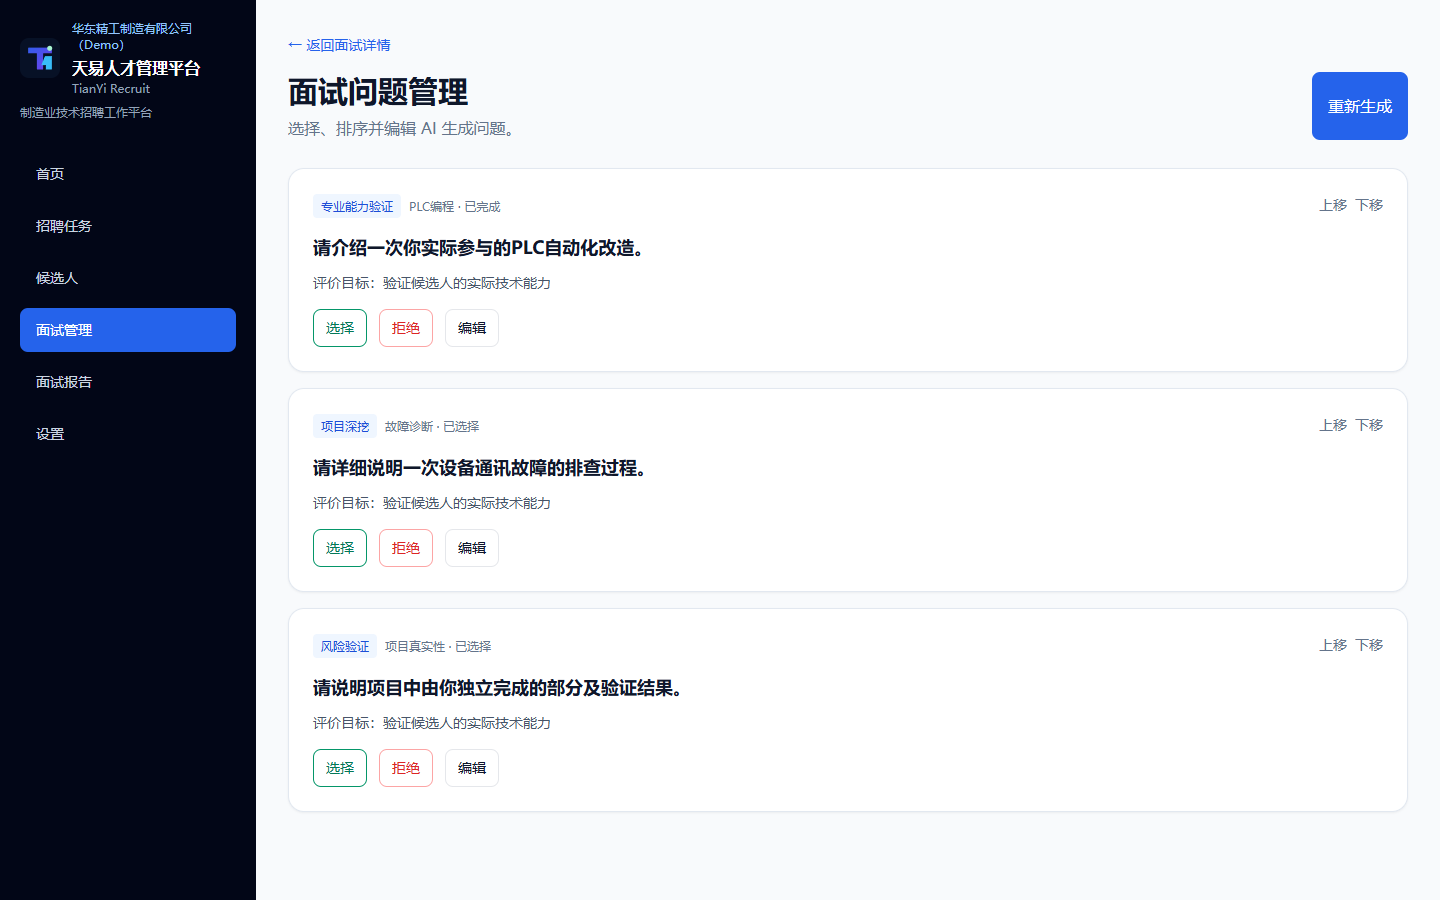The height and width of the screenshot is (900, 1440).
Task: Click 下移 on the 独立完成的部分 question
Action: coord(1369,645)
